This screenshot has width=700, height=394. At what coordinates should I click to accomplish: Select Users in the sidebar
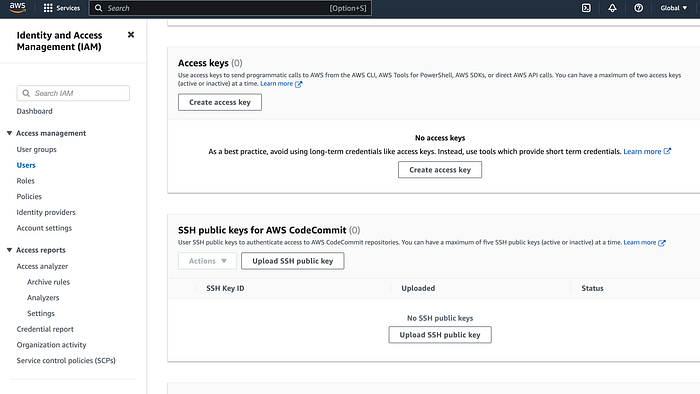click(x=26, y=165)
